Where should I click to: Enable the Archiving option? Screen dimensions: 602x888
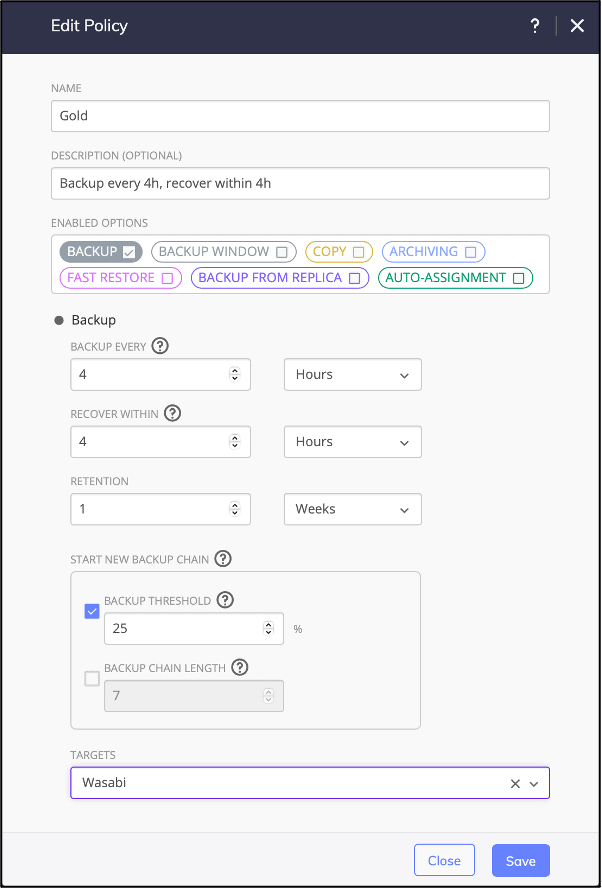pos(433,252)
